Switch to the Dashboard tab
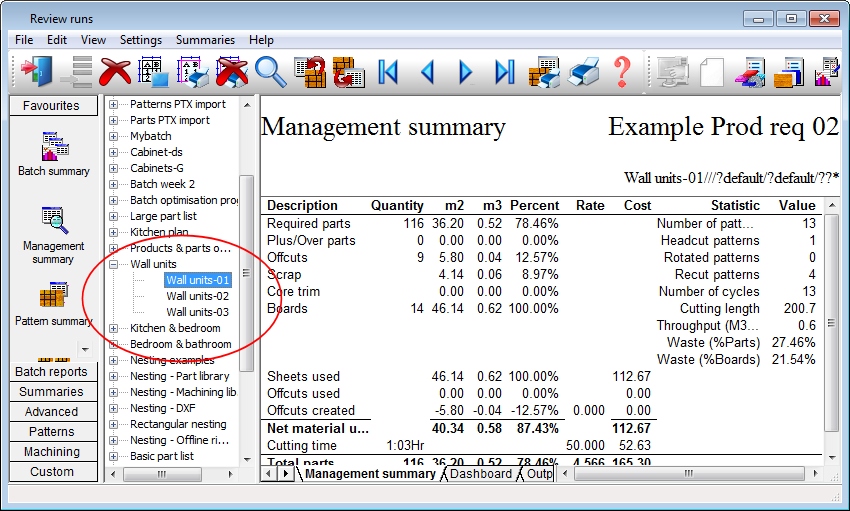This screenshot has height=511, width=850. (x=480, y=474)
